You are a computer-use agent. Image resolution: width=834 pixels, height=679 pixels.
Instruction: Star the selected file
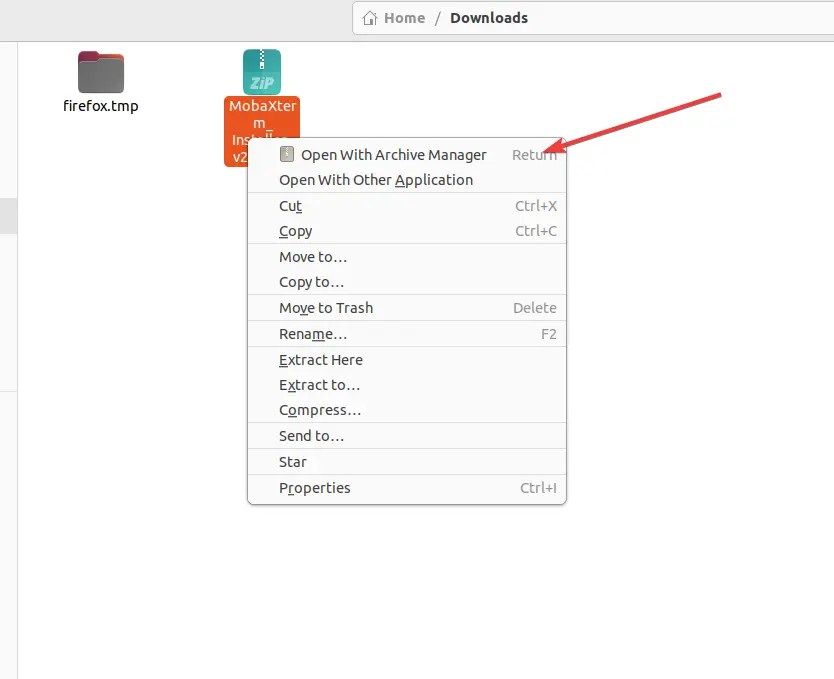[407, 462]
